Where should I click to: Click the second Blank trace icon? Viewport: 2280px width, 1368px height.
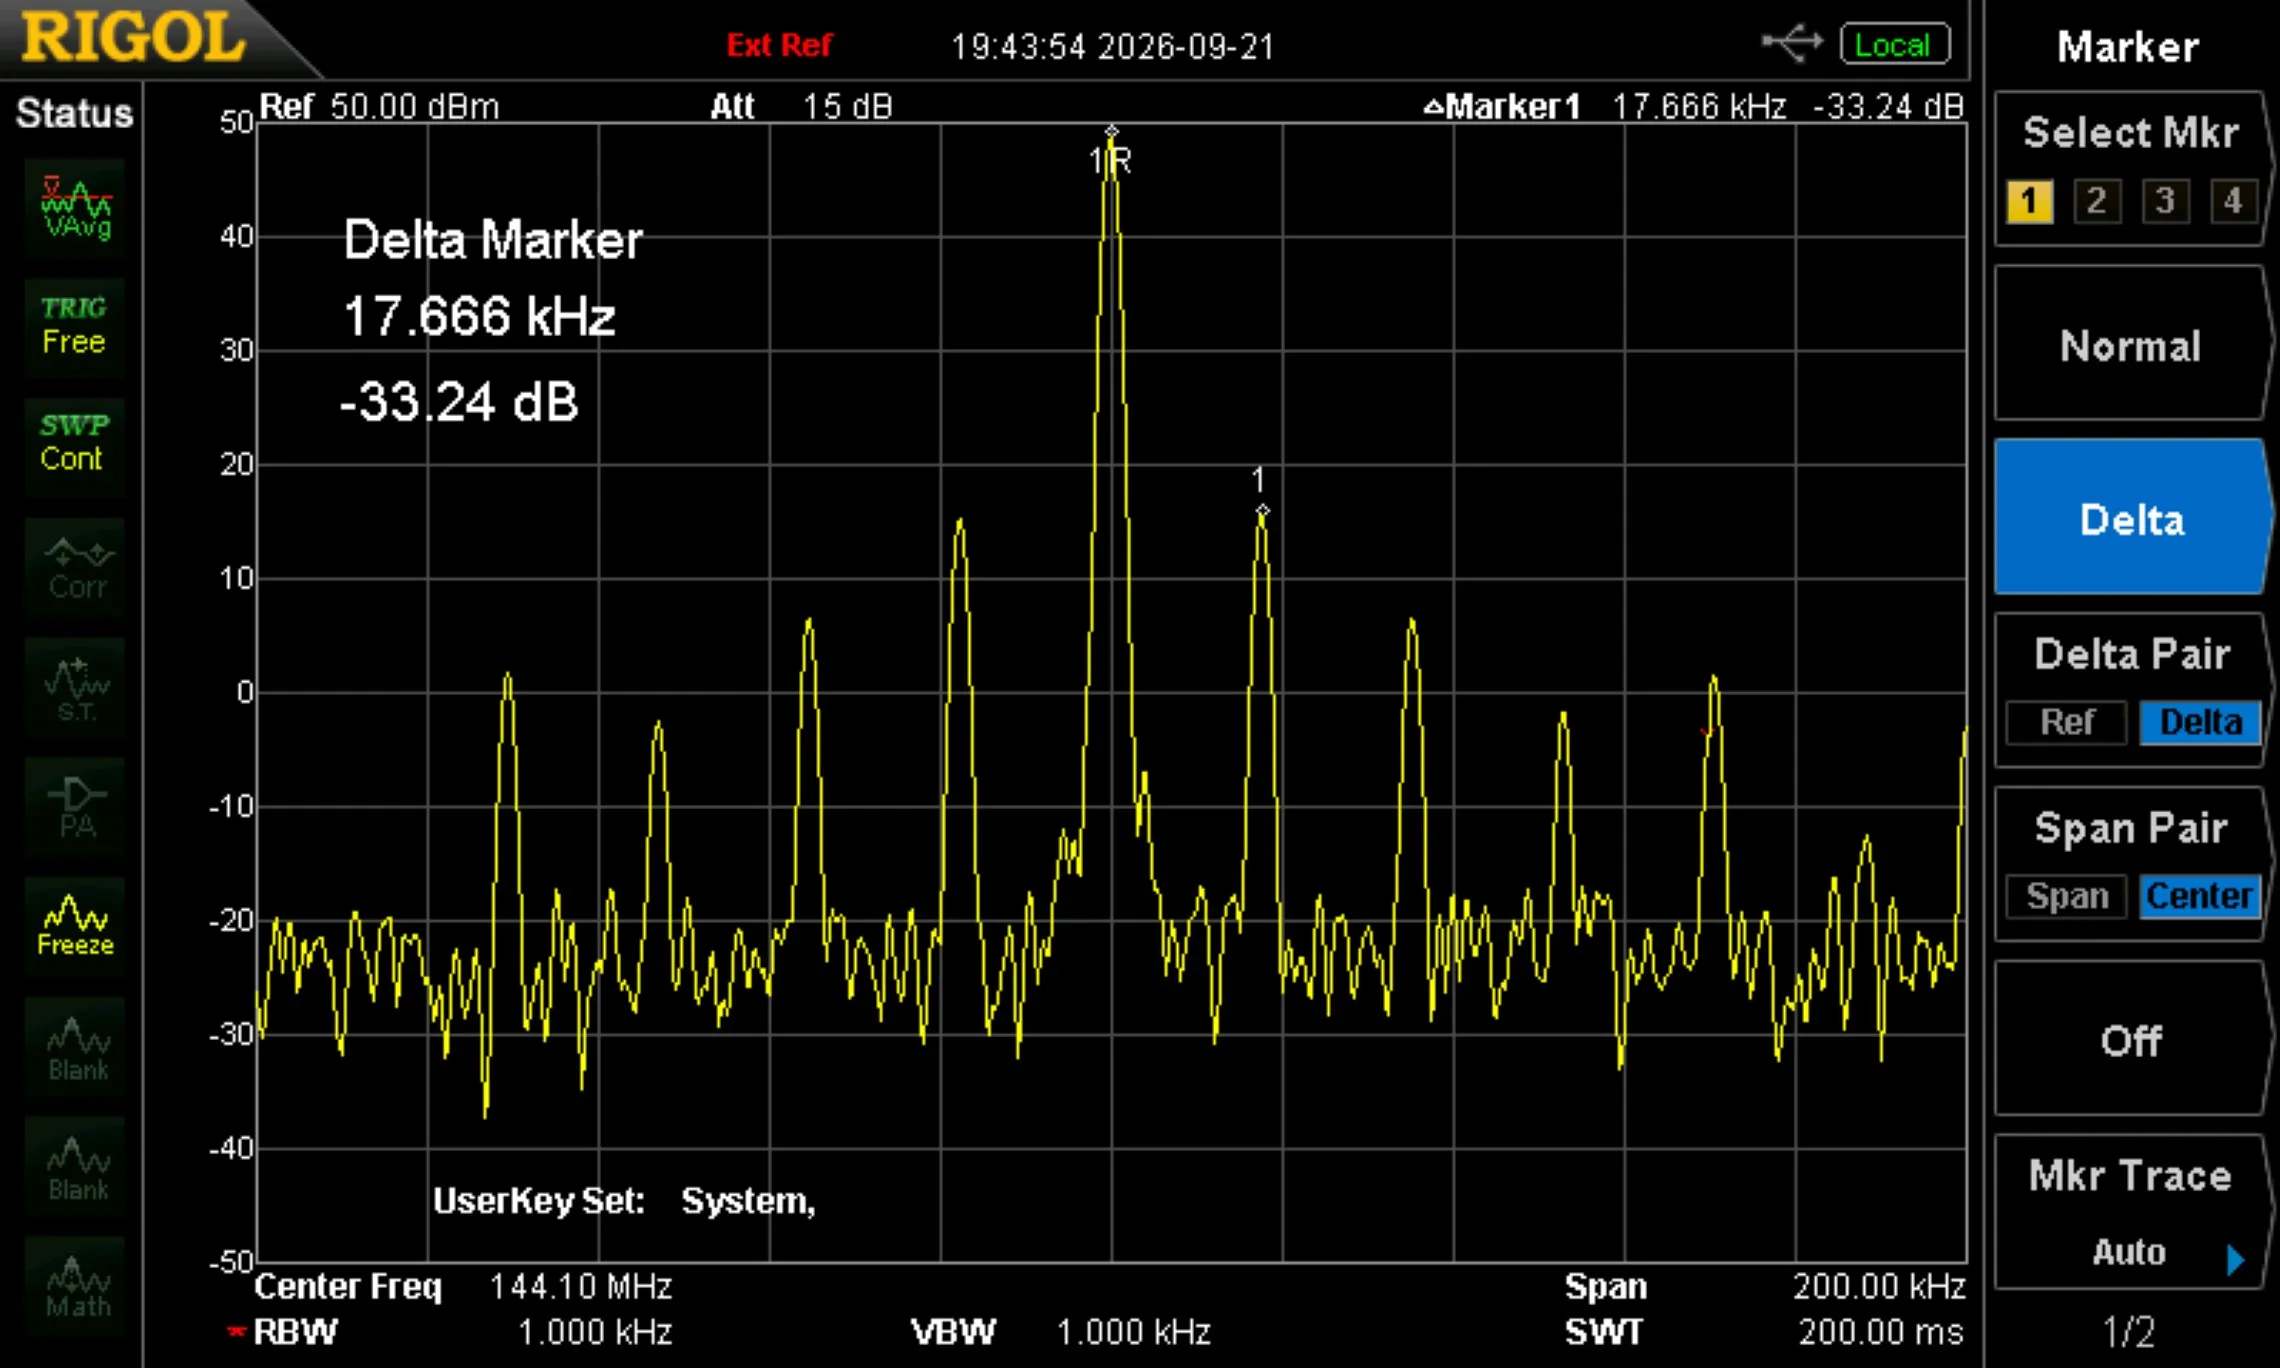pos(76,1166)
